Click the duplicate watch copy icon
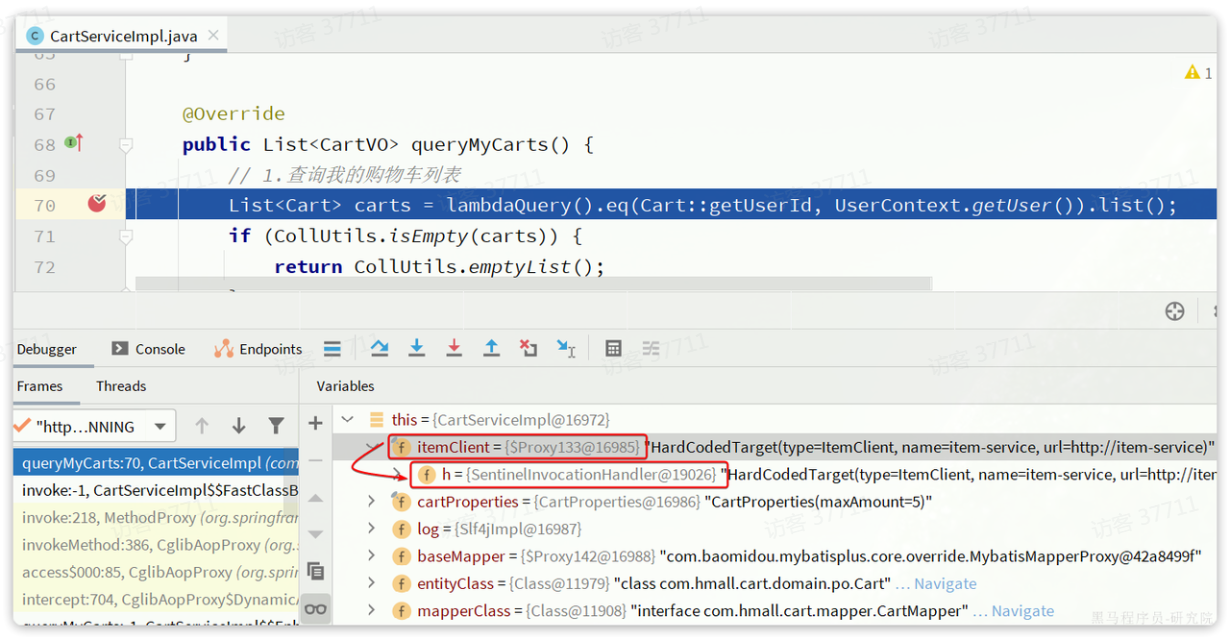This screenshot has width=1231, height=639. click(315, 571)
